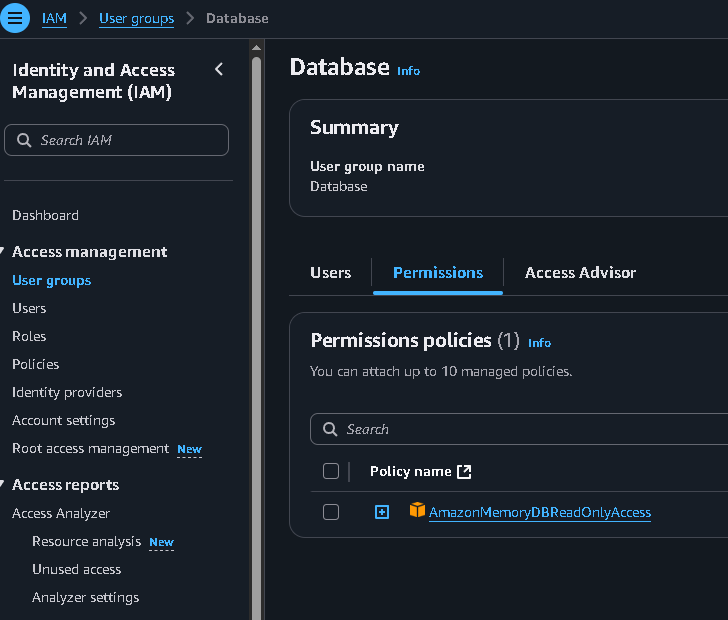
Task: Collapse the Access reports section
Action: click(x=2, y=484)
